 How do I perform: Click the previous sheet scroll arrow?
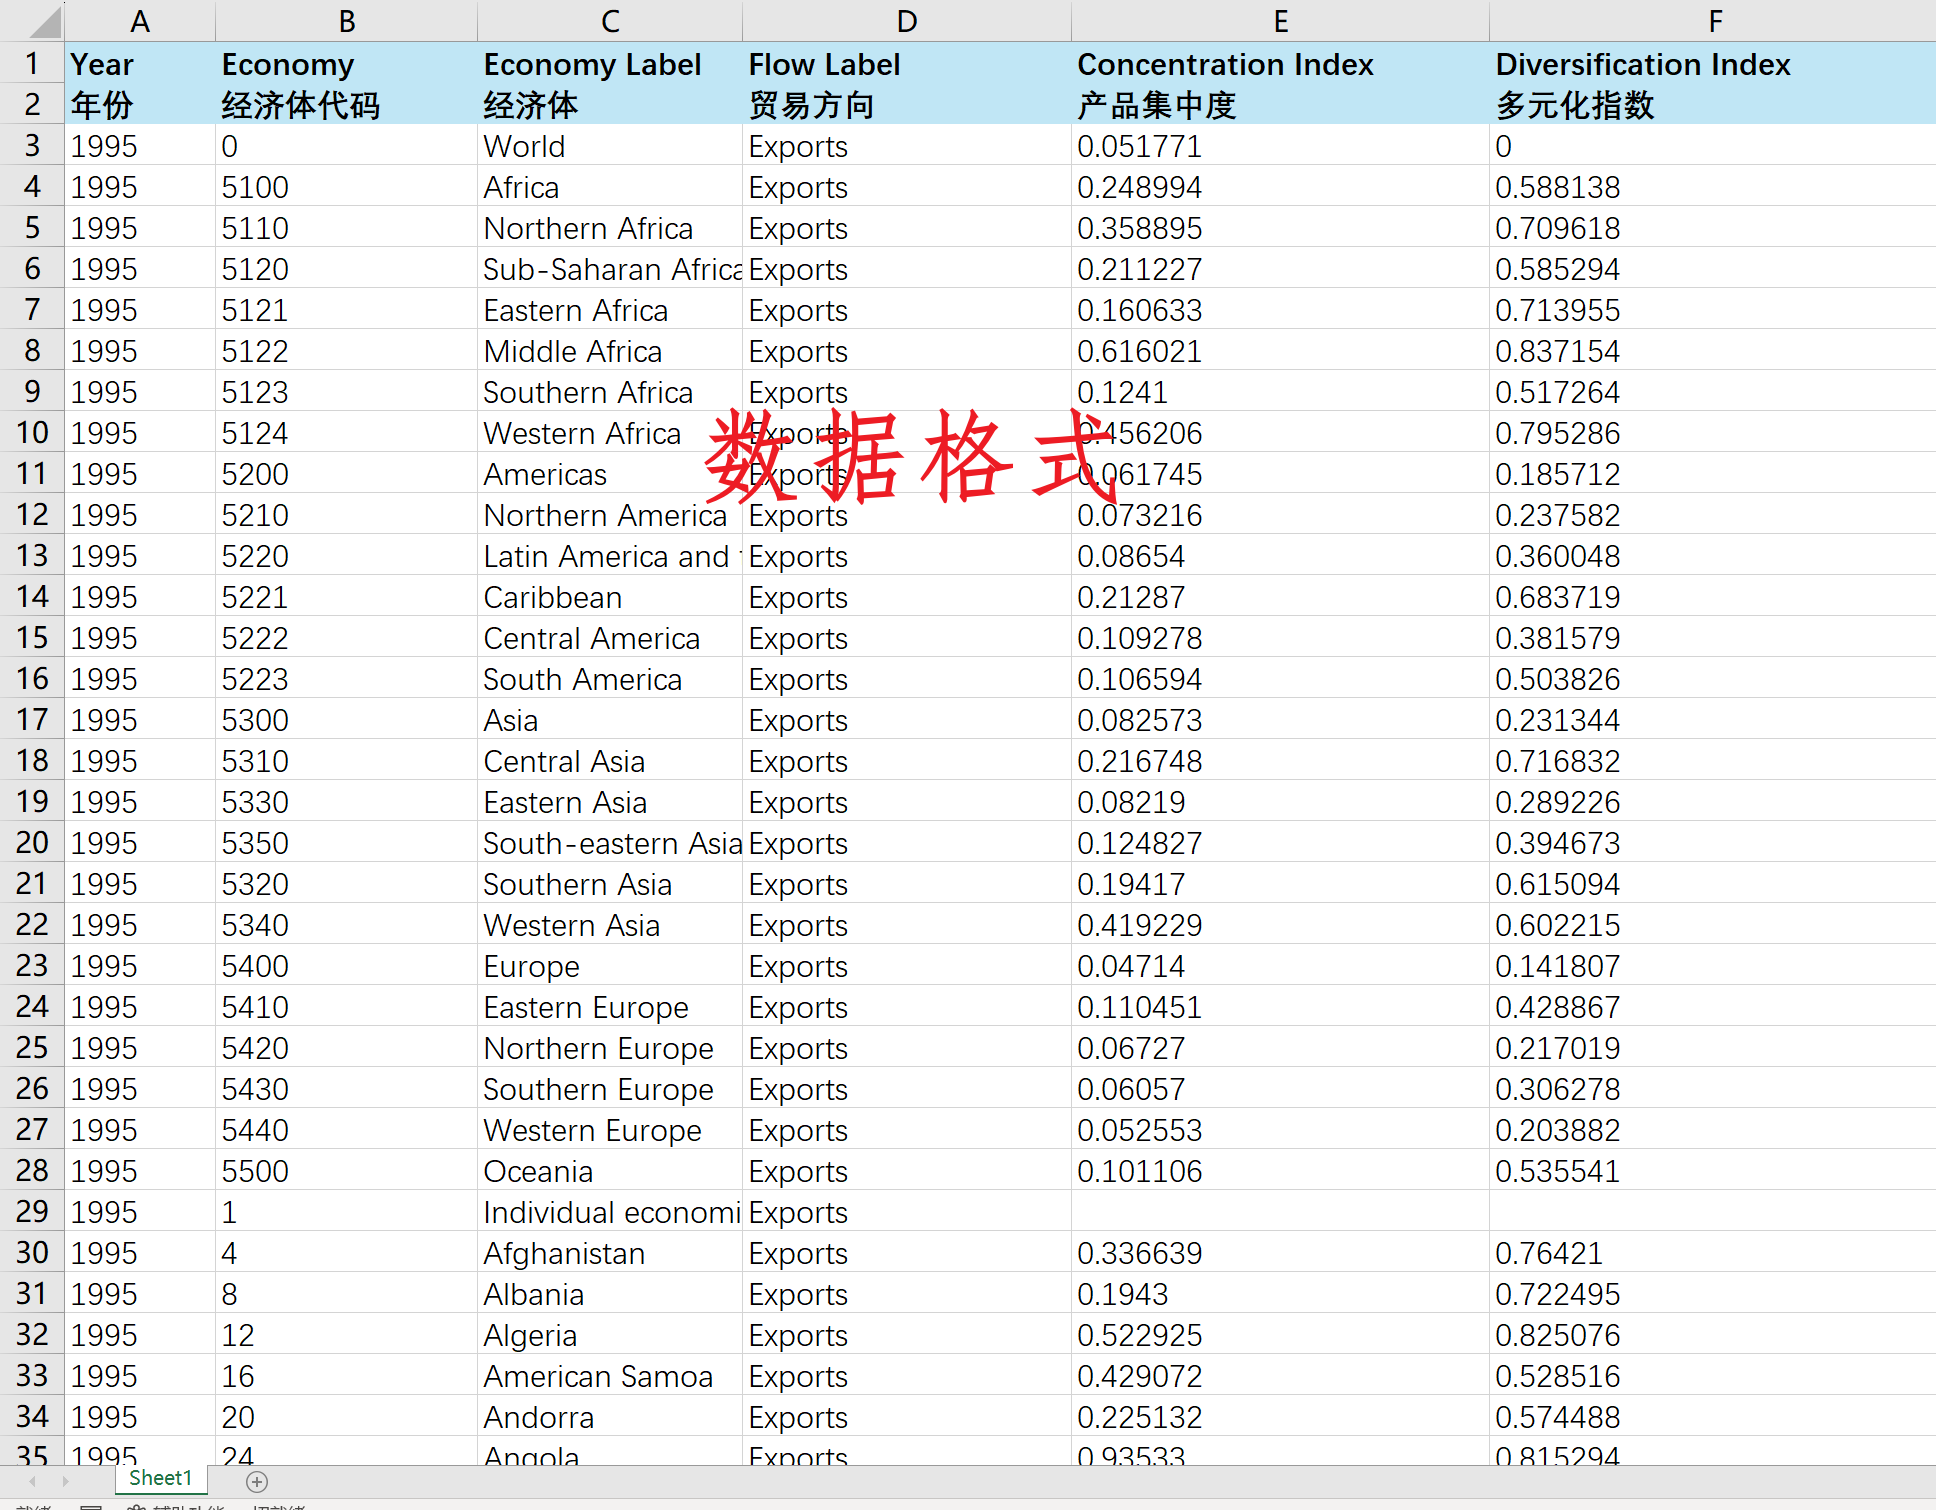33,1481
